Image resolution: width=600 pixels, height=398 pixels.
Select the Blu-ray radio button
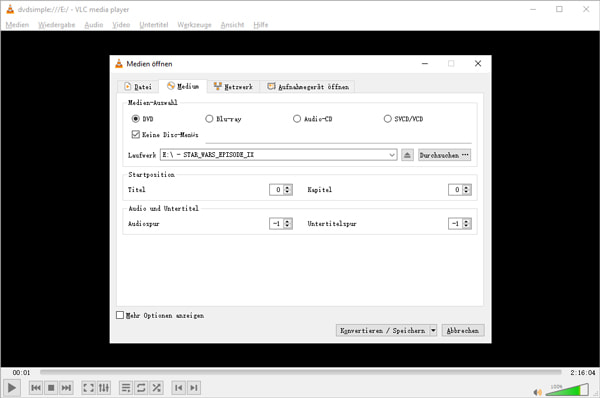pos(209,119)
